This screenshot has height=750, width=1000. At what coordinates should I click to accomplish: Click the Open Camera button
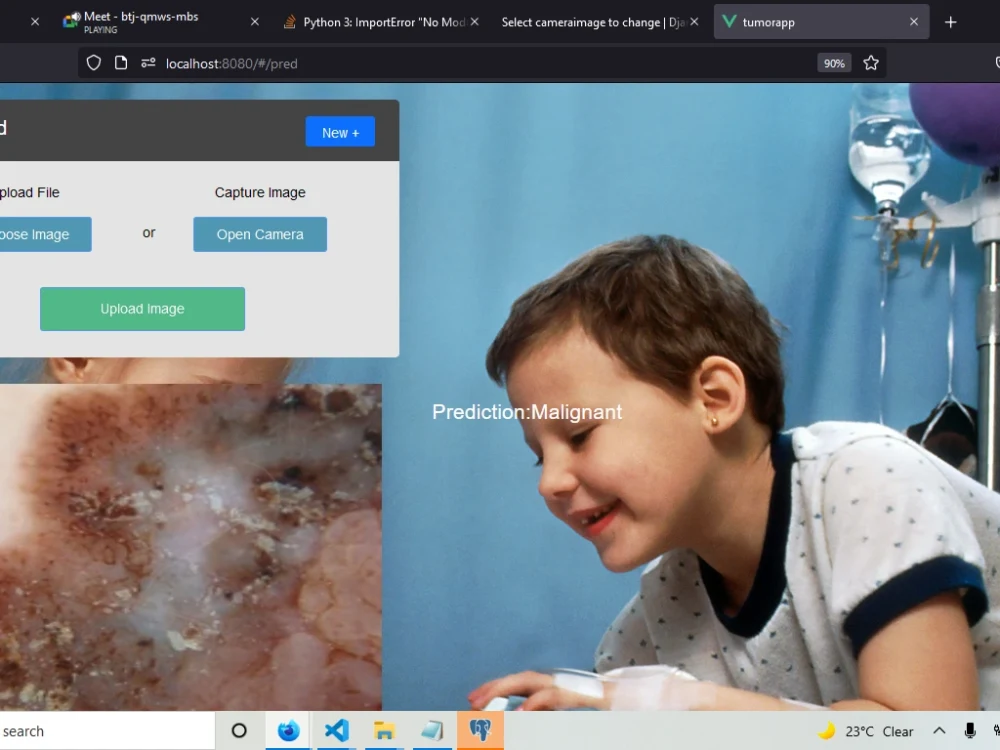(x=260, y=234)
